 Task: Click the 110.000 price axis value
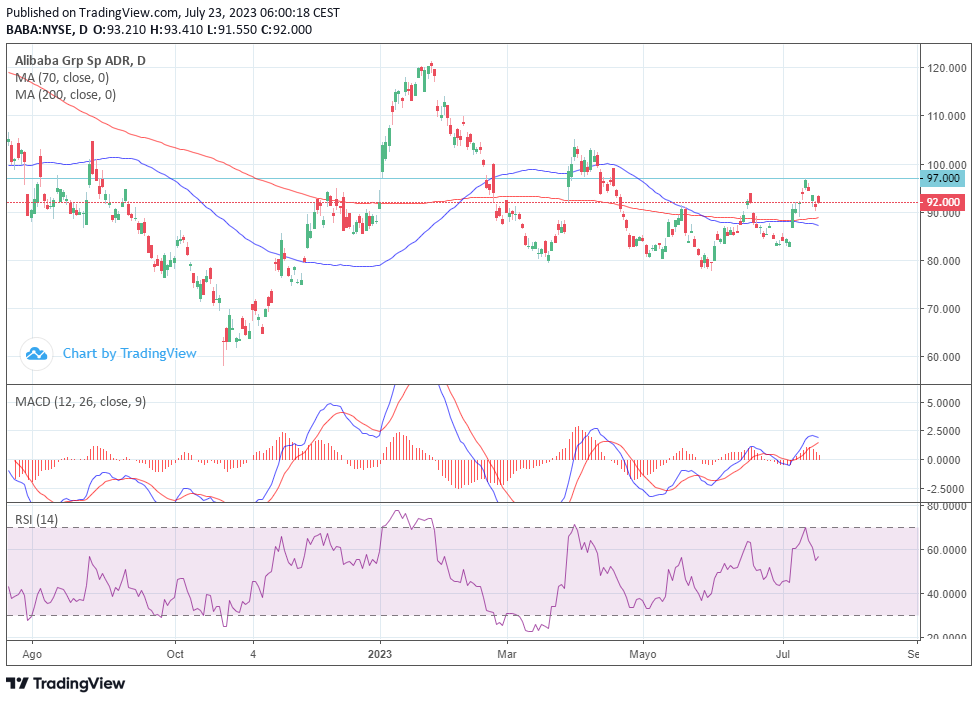pyautogui.click(x=946, y=116)
